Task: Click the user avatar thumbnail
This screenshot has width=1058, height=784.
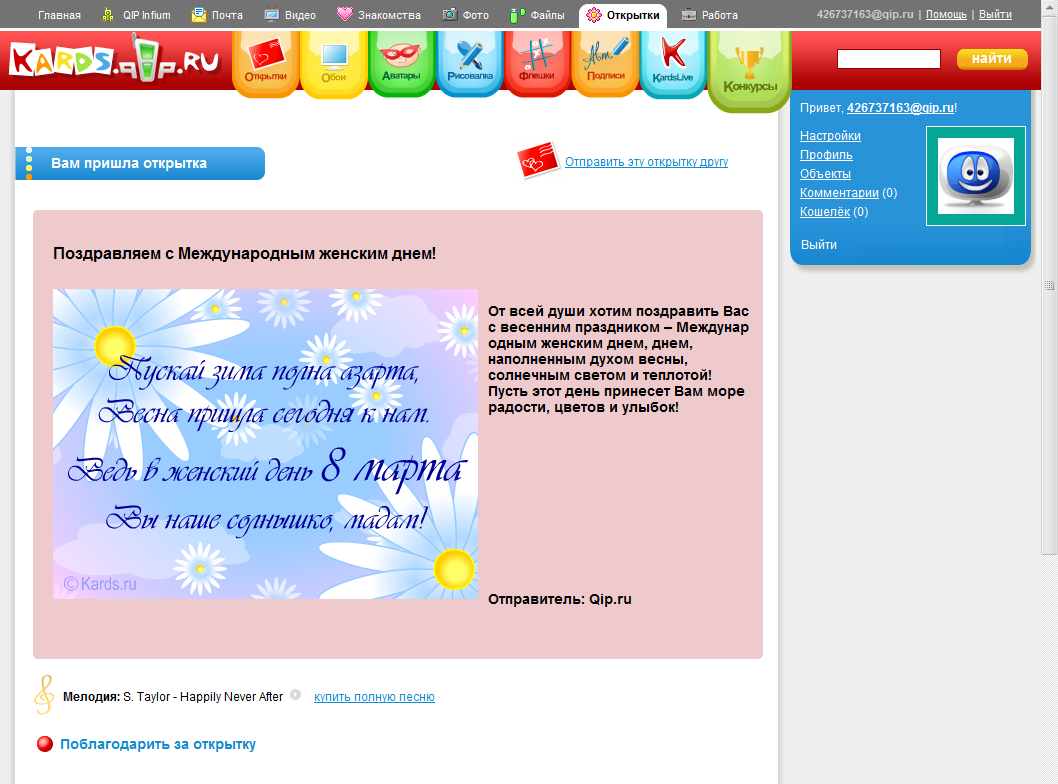Action: (x=976, y=176)
